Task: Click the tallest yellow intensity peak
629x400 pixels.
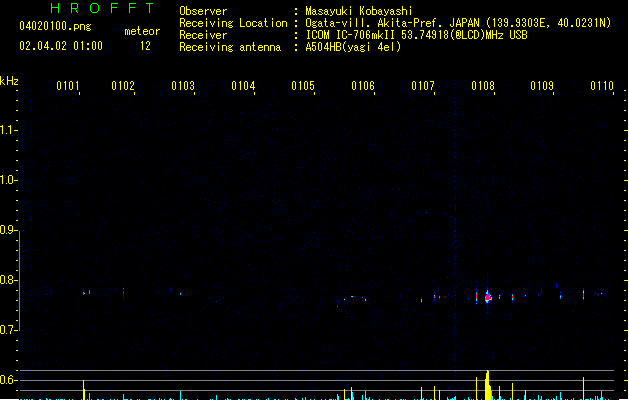Action: 487,385
